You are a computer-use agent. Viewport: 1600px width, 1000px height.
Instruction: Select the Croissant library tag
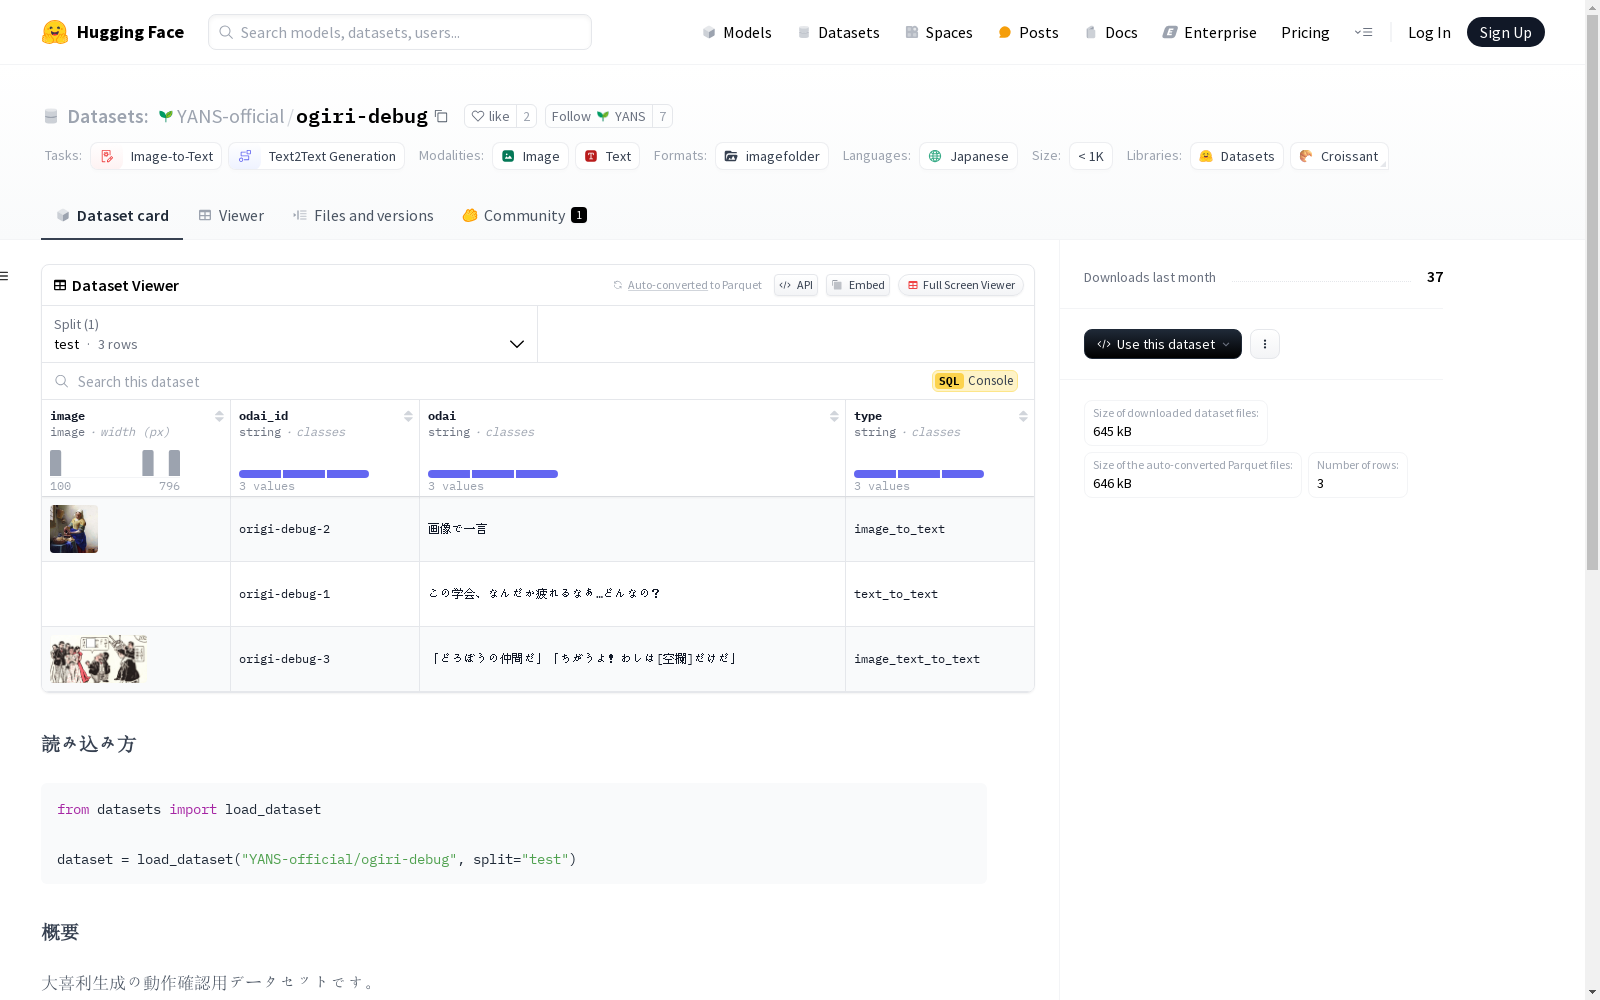pos(1339,156)
